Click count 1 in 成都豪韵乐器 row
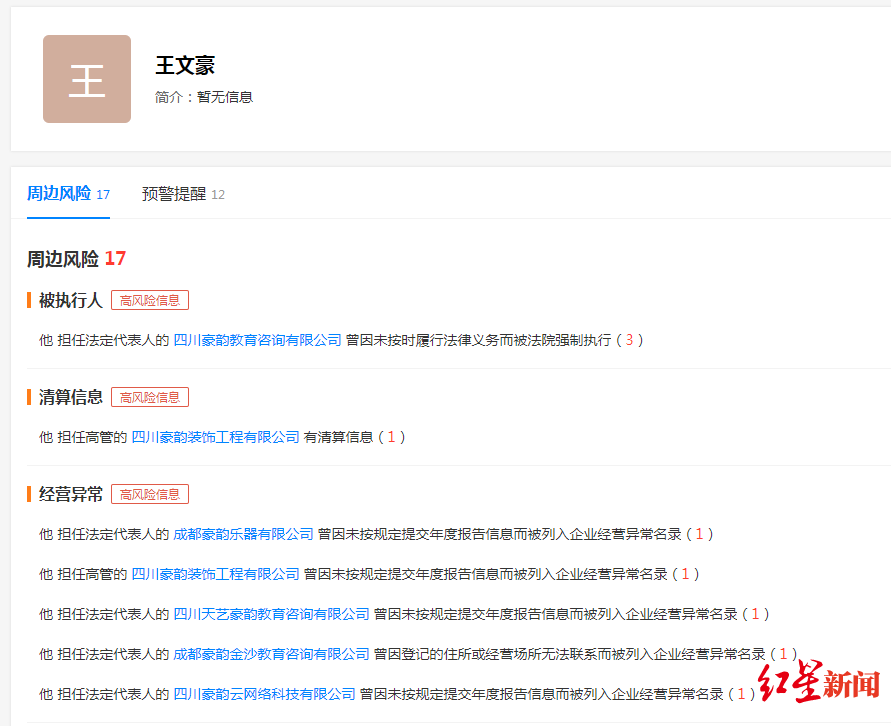Screen dimensions: 891x726 (x=699, y=535)
